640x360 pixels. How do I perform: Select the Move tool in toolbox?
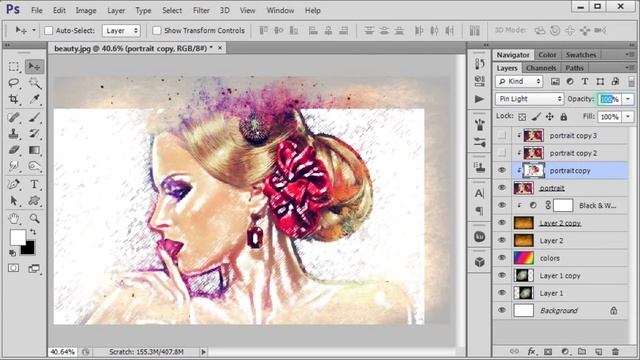[34, 67]
